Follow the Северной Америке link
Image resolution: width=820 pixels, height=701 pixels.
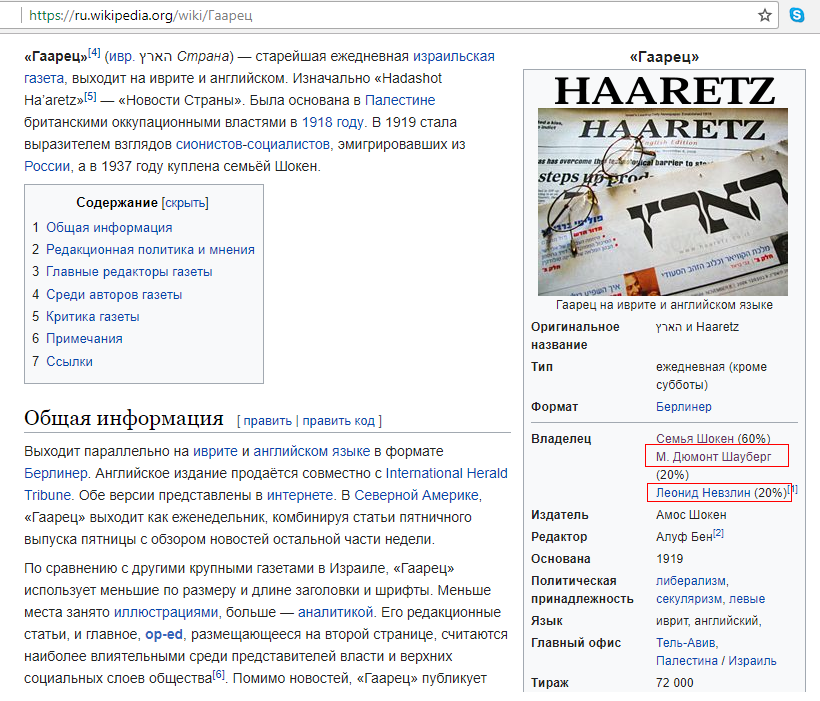click(x=417, y=495)
